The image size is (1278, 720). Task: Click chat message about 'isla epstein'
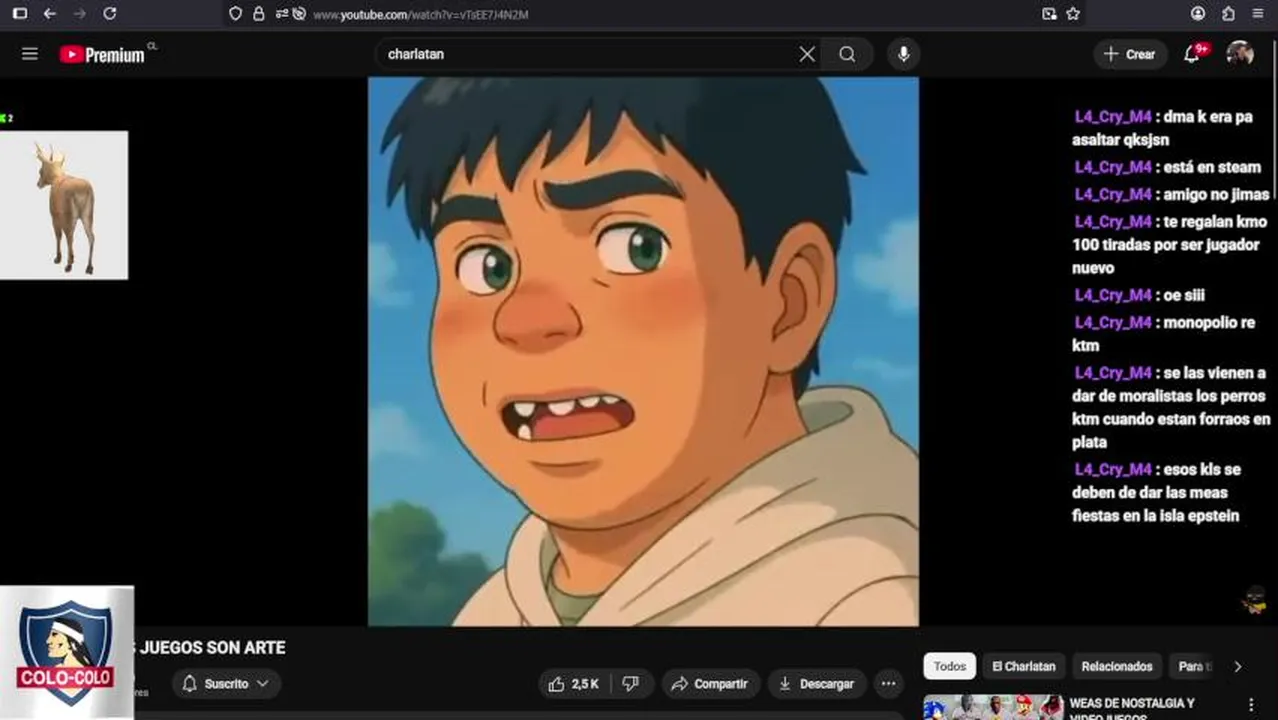[1157, 492]
